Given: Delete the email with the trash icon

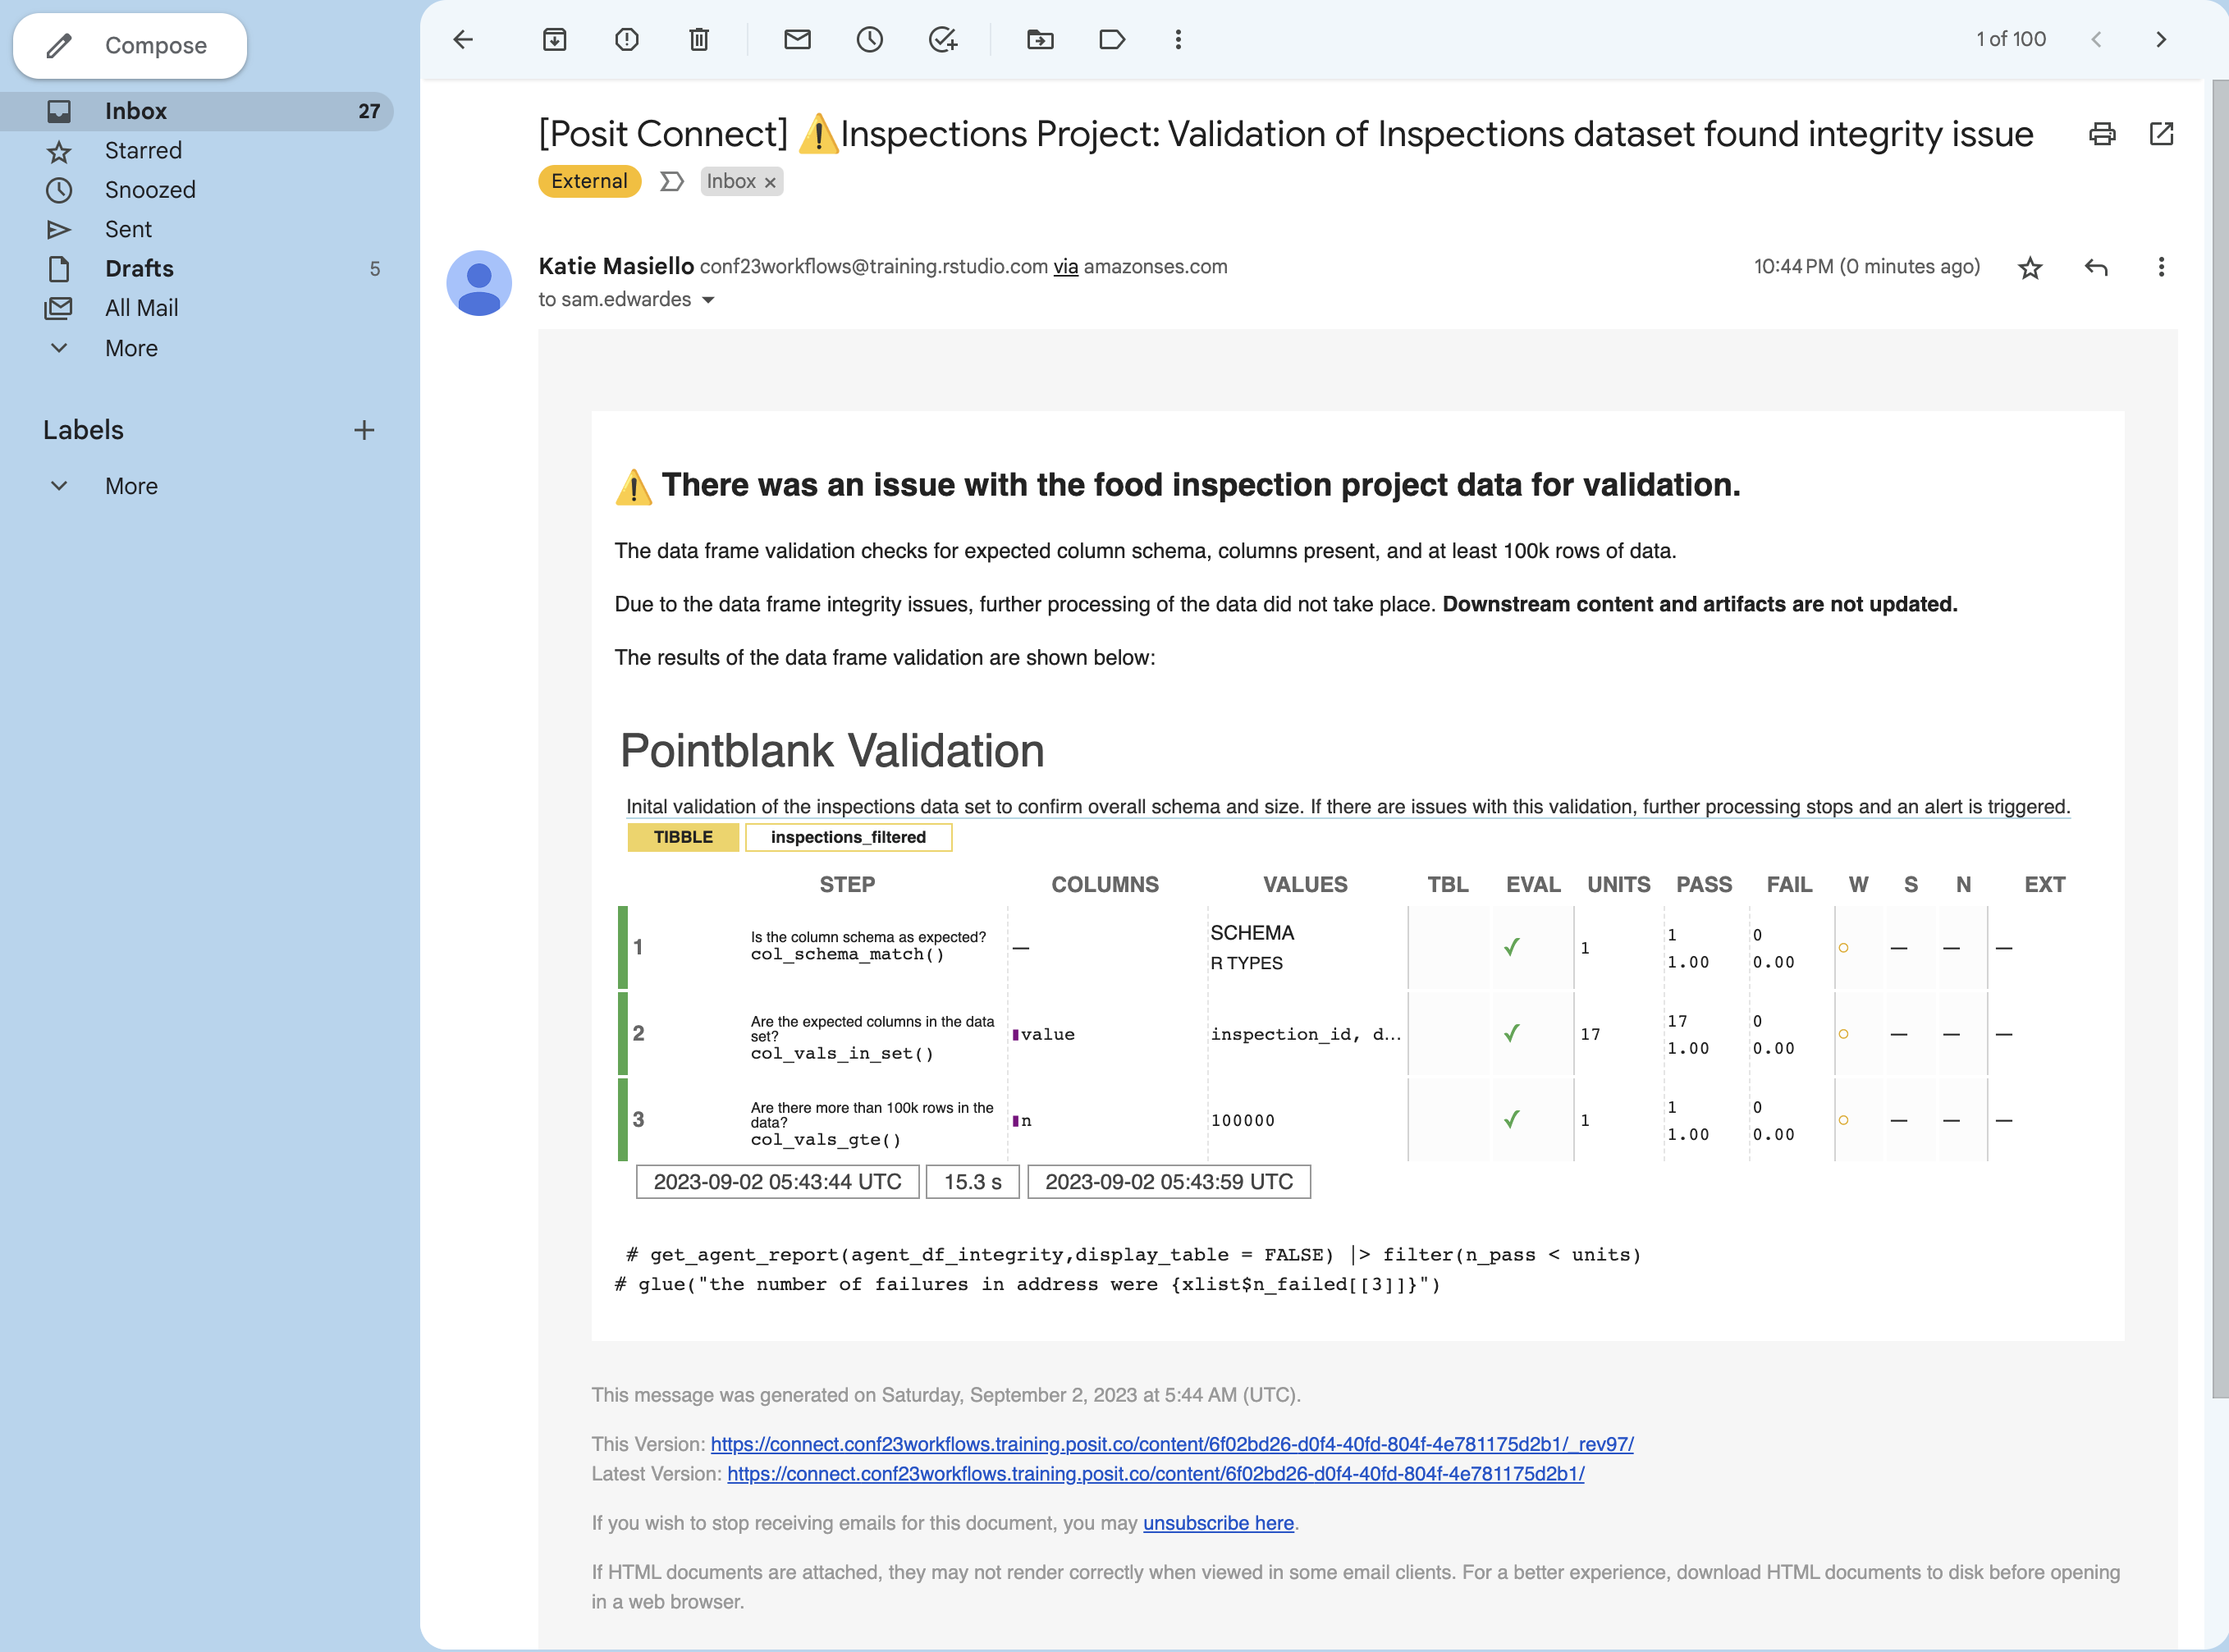Looking at the screenshot, I should 699,40.
